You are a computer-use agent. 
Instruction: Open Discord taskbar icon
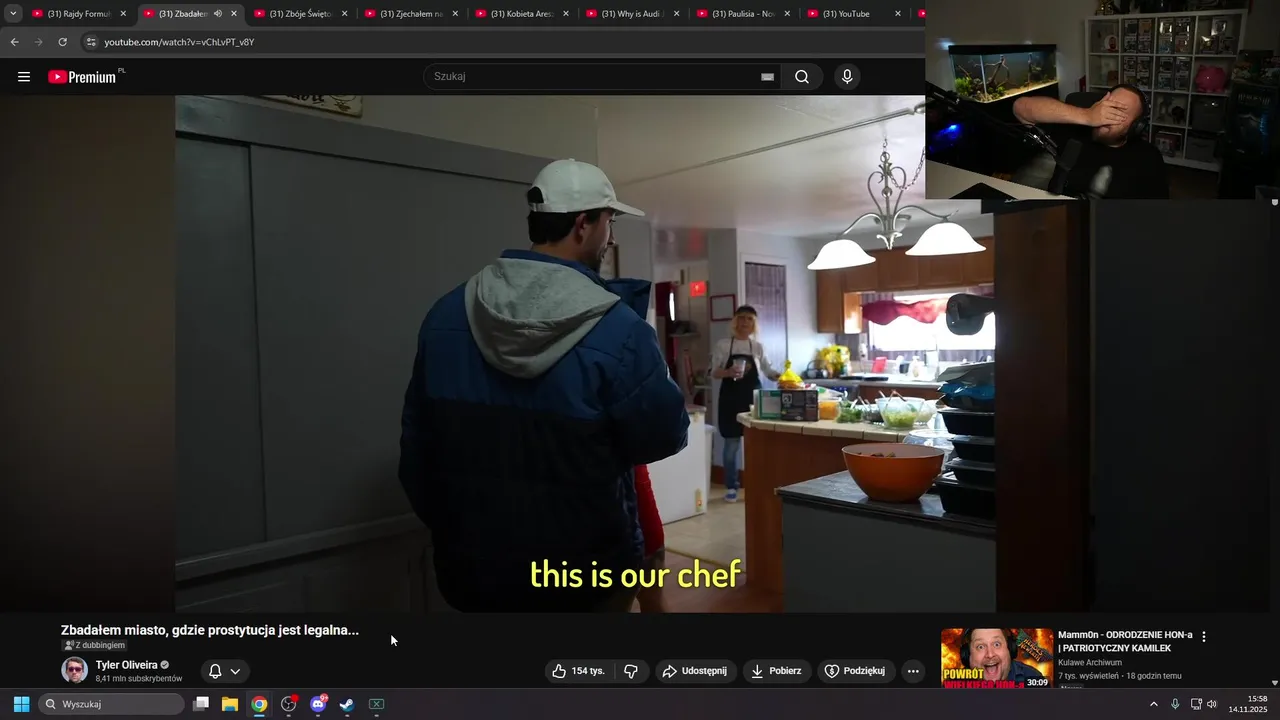tap(318, 704)
